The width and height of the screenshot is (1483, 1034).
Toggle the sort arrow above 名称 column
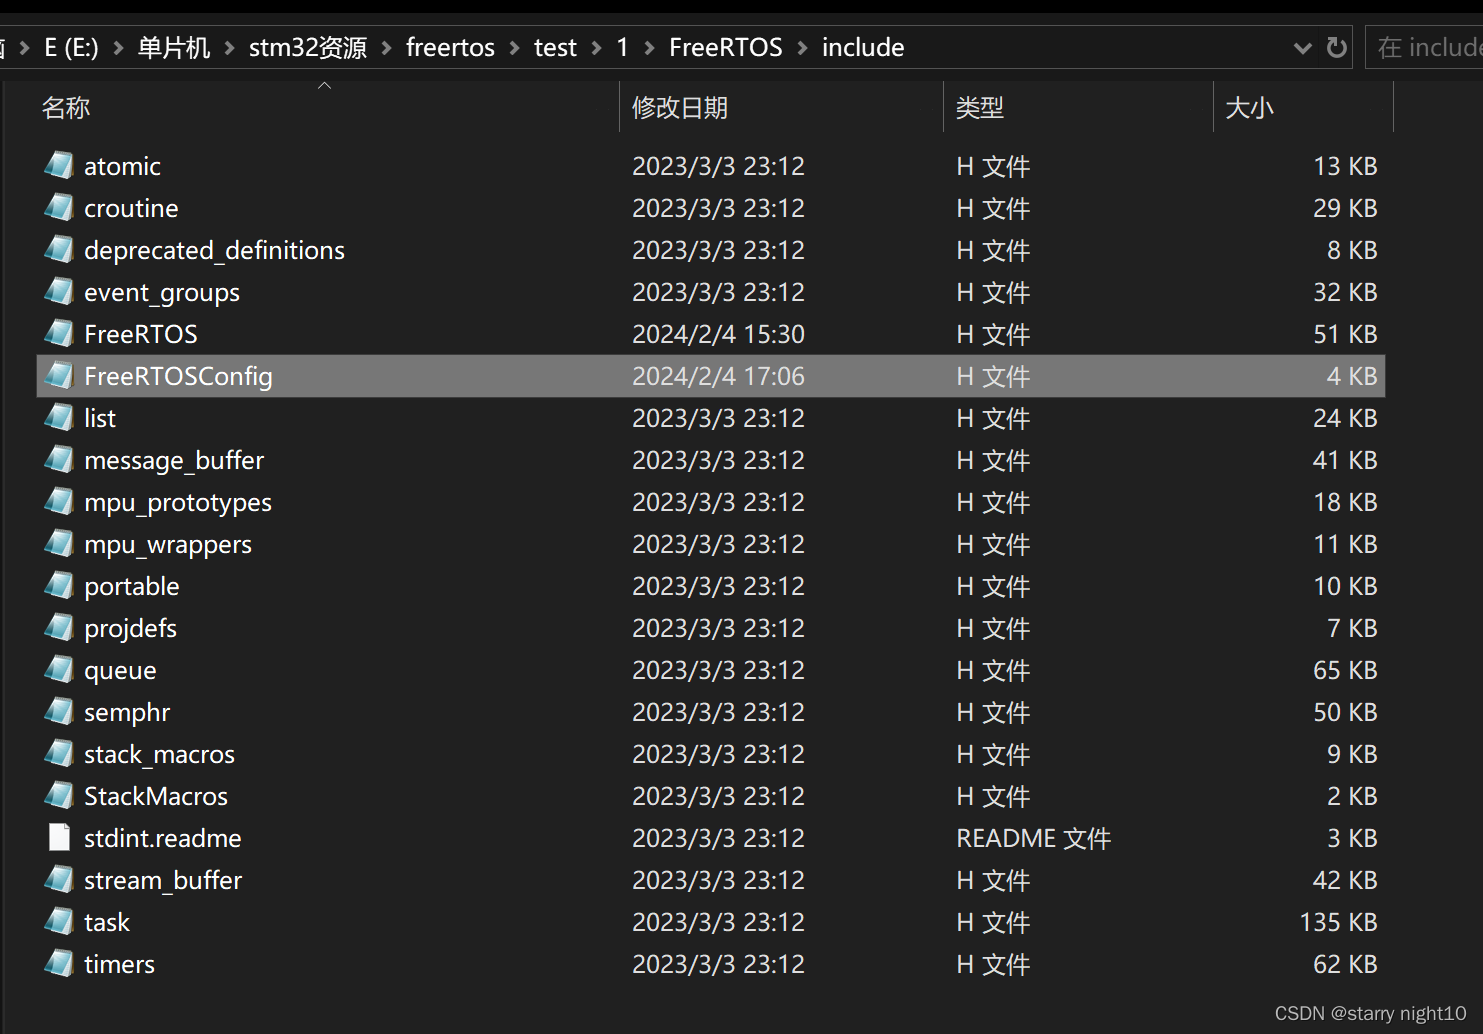point(323,85)
